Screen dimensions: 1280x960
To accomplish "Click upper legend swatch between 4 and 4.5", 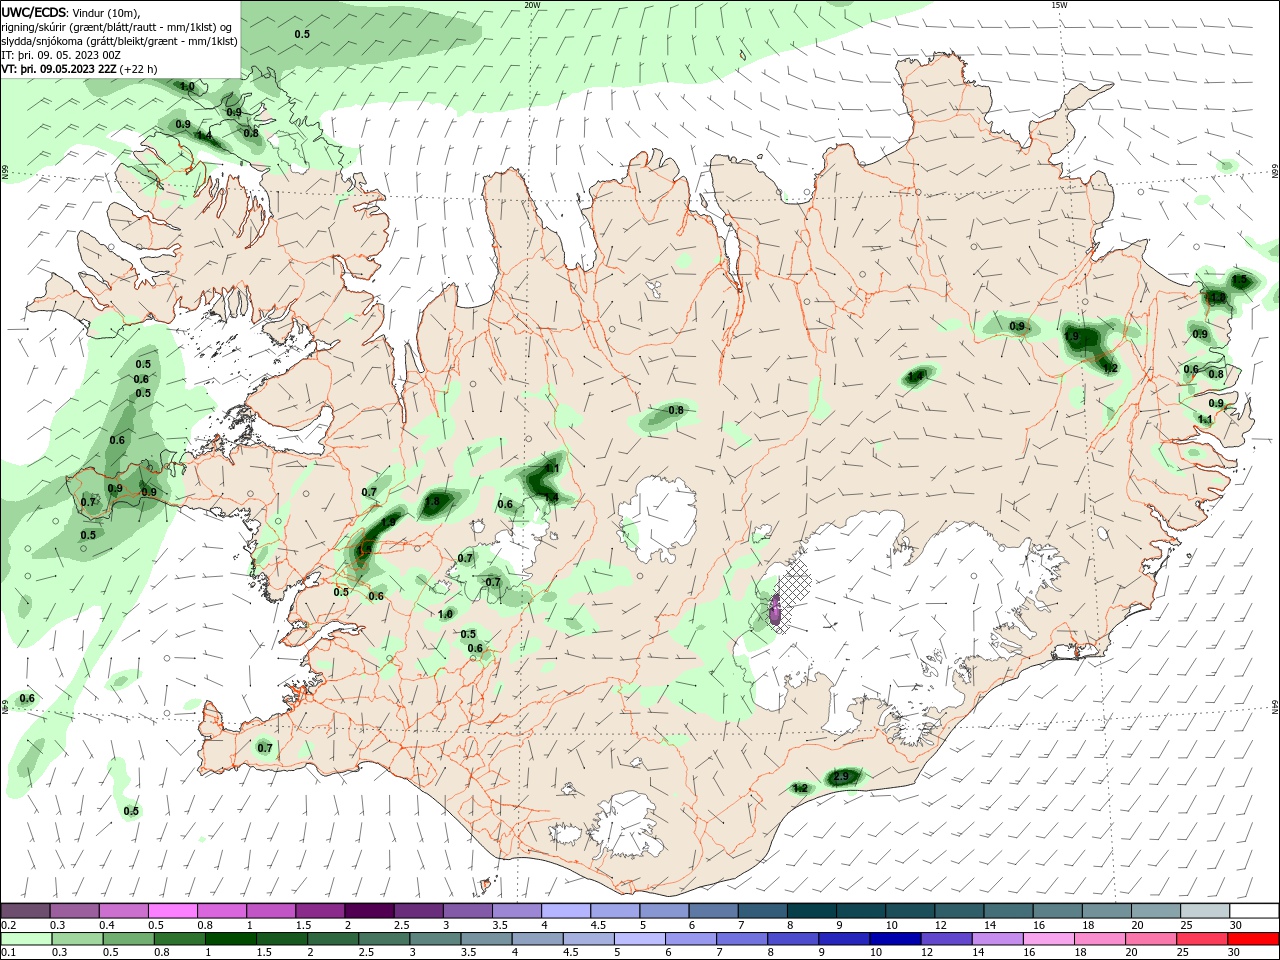I will [565, 910].
